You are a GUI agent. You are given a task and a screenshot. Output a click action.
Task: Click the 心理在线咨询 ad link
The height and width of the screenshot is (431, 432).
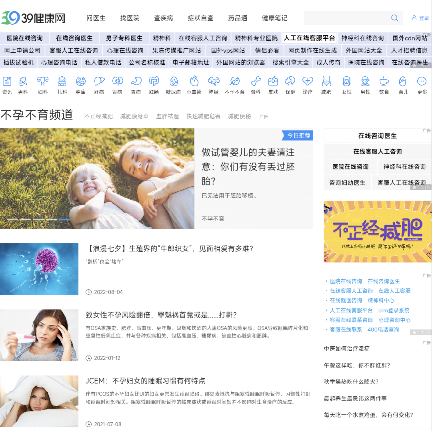[x=125, y=50]
